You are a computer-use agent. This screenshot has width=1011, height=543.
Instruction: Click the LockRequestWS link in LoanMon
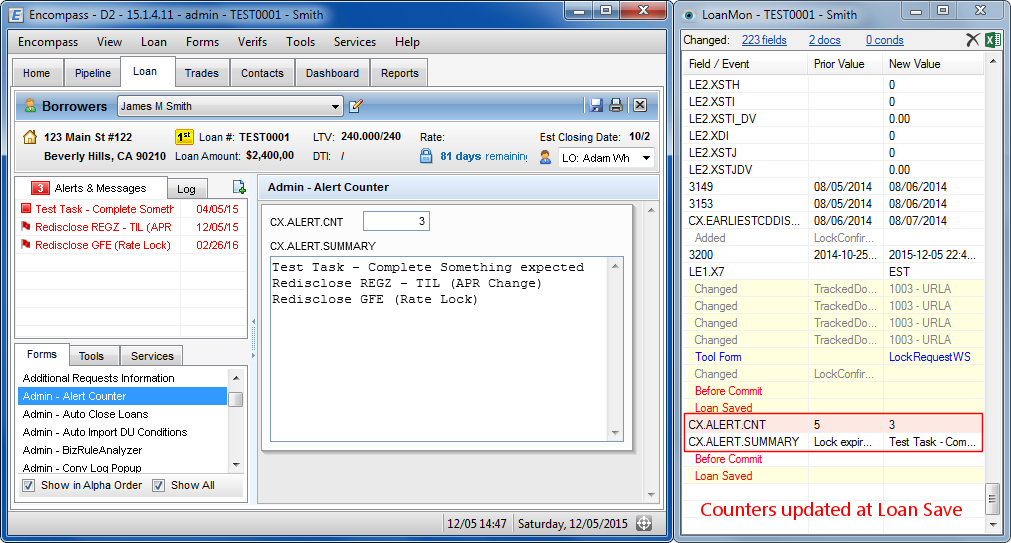[x=930, y=357]
